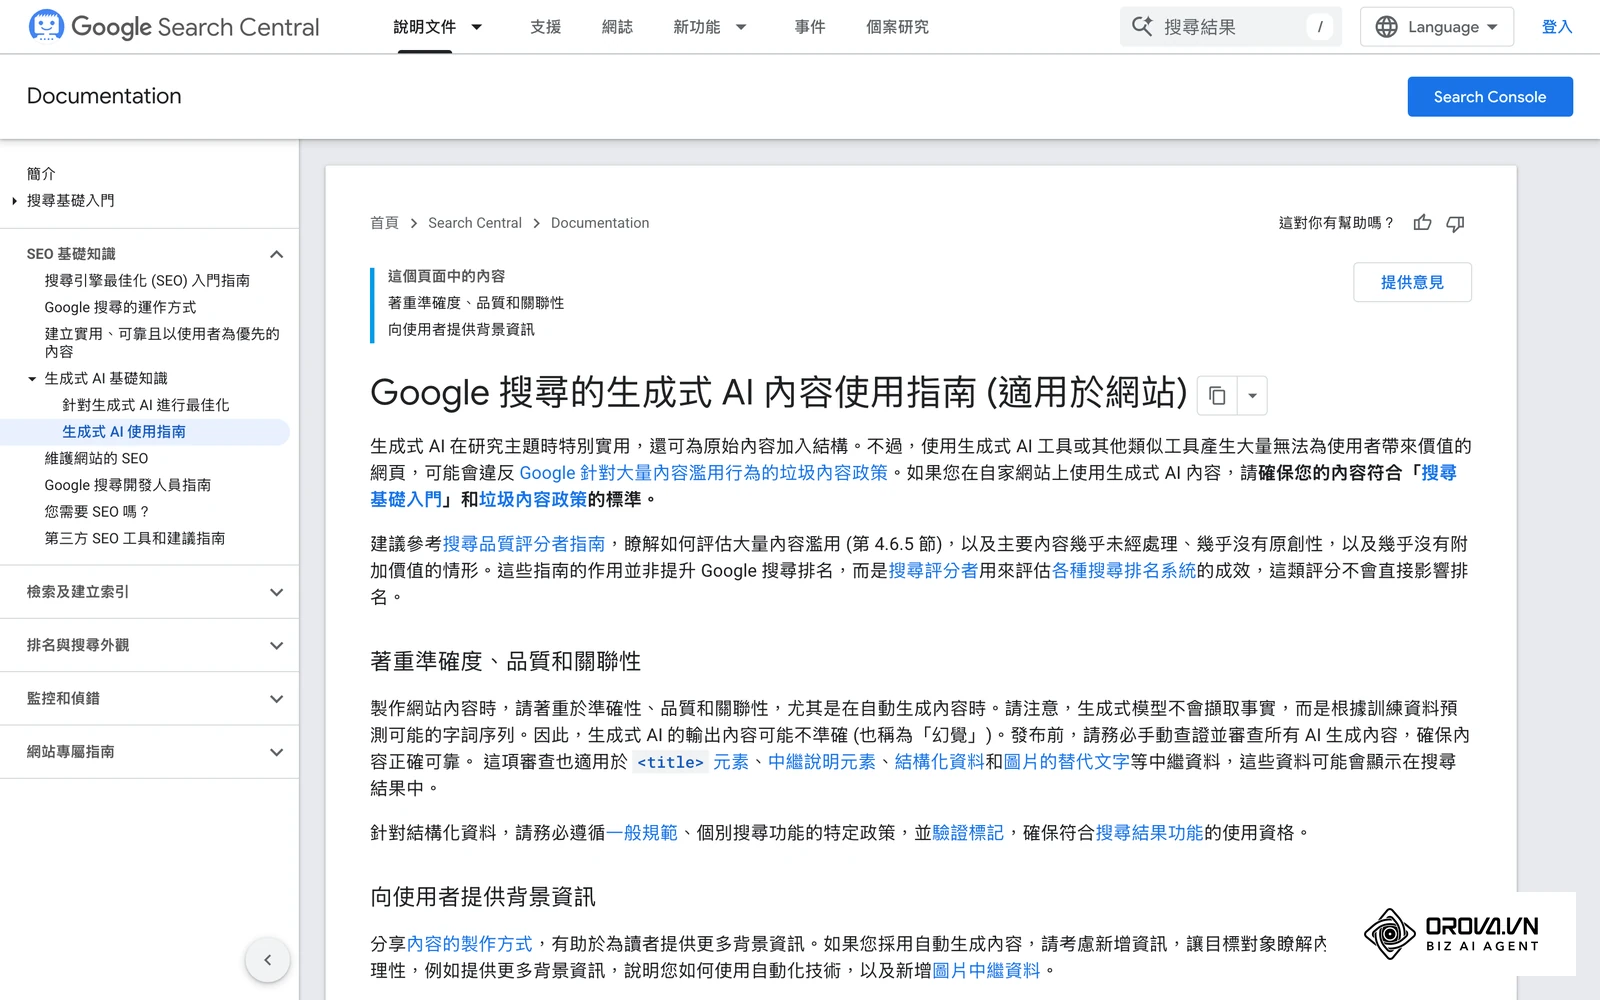This screenshot has height=1000, width=1600.
Task: Collapse the sidebar with the round arrow button
Action: point(268,960)
